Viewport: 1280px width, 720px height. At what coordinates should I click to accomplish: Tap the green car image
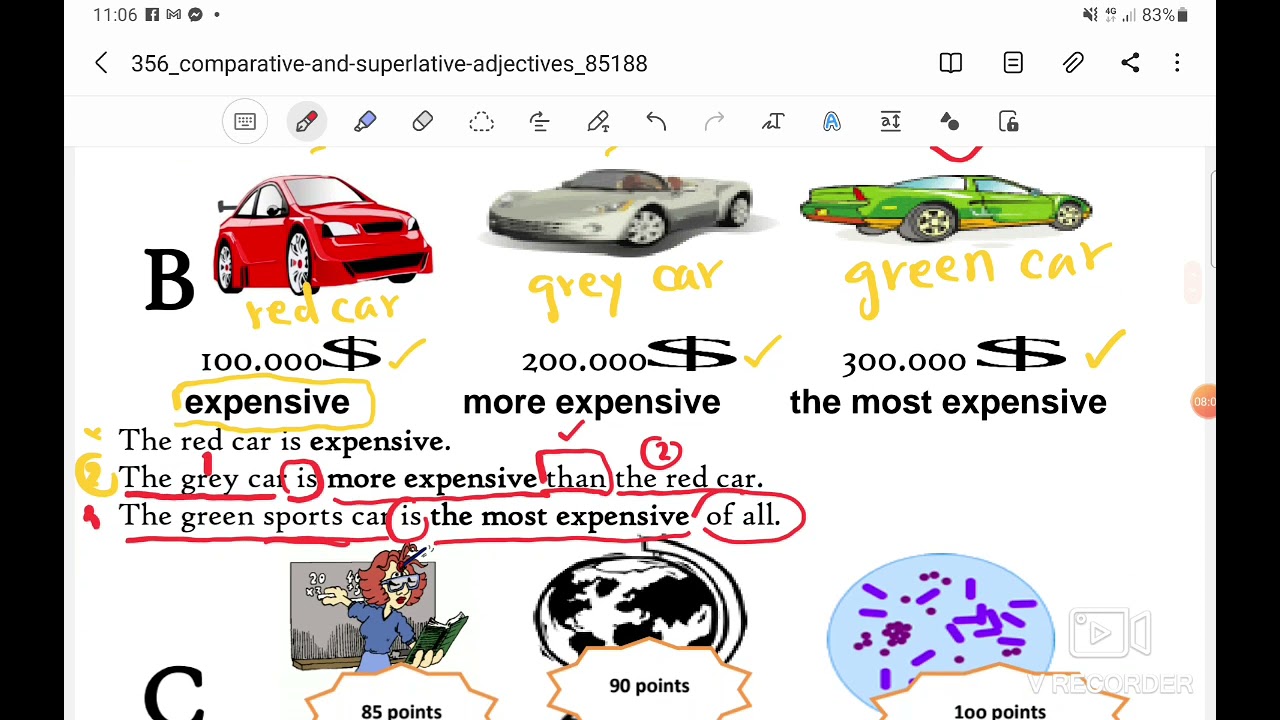[946, 207]
